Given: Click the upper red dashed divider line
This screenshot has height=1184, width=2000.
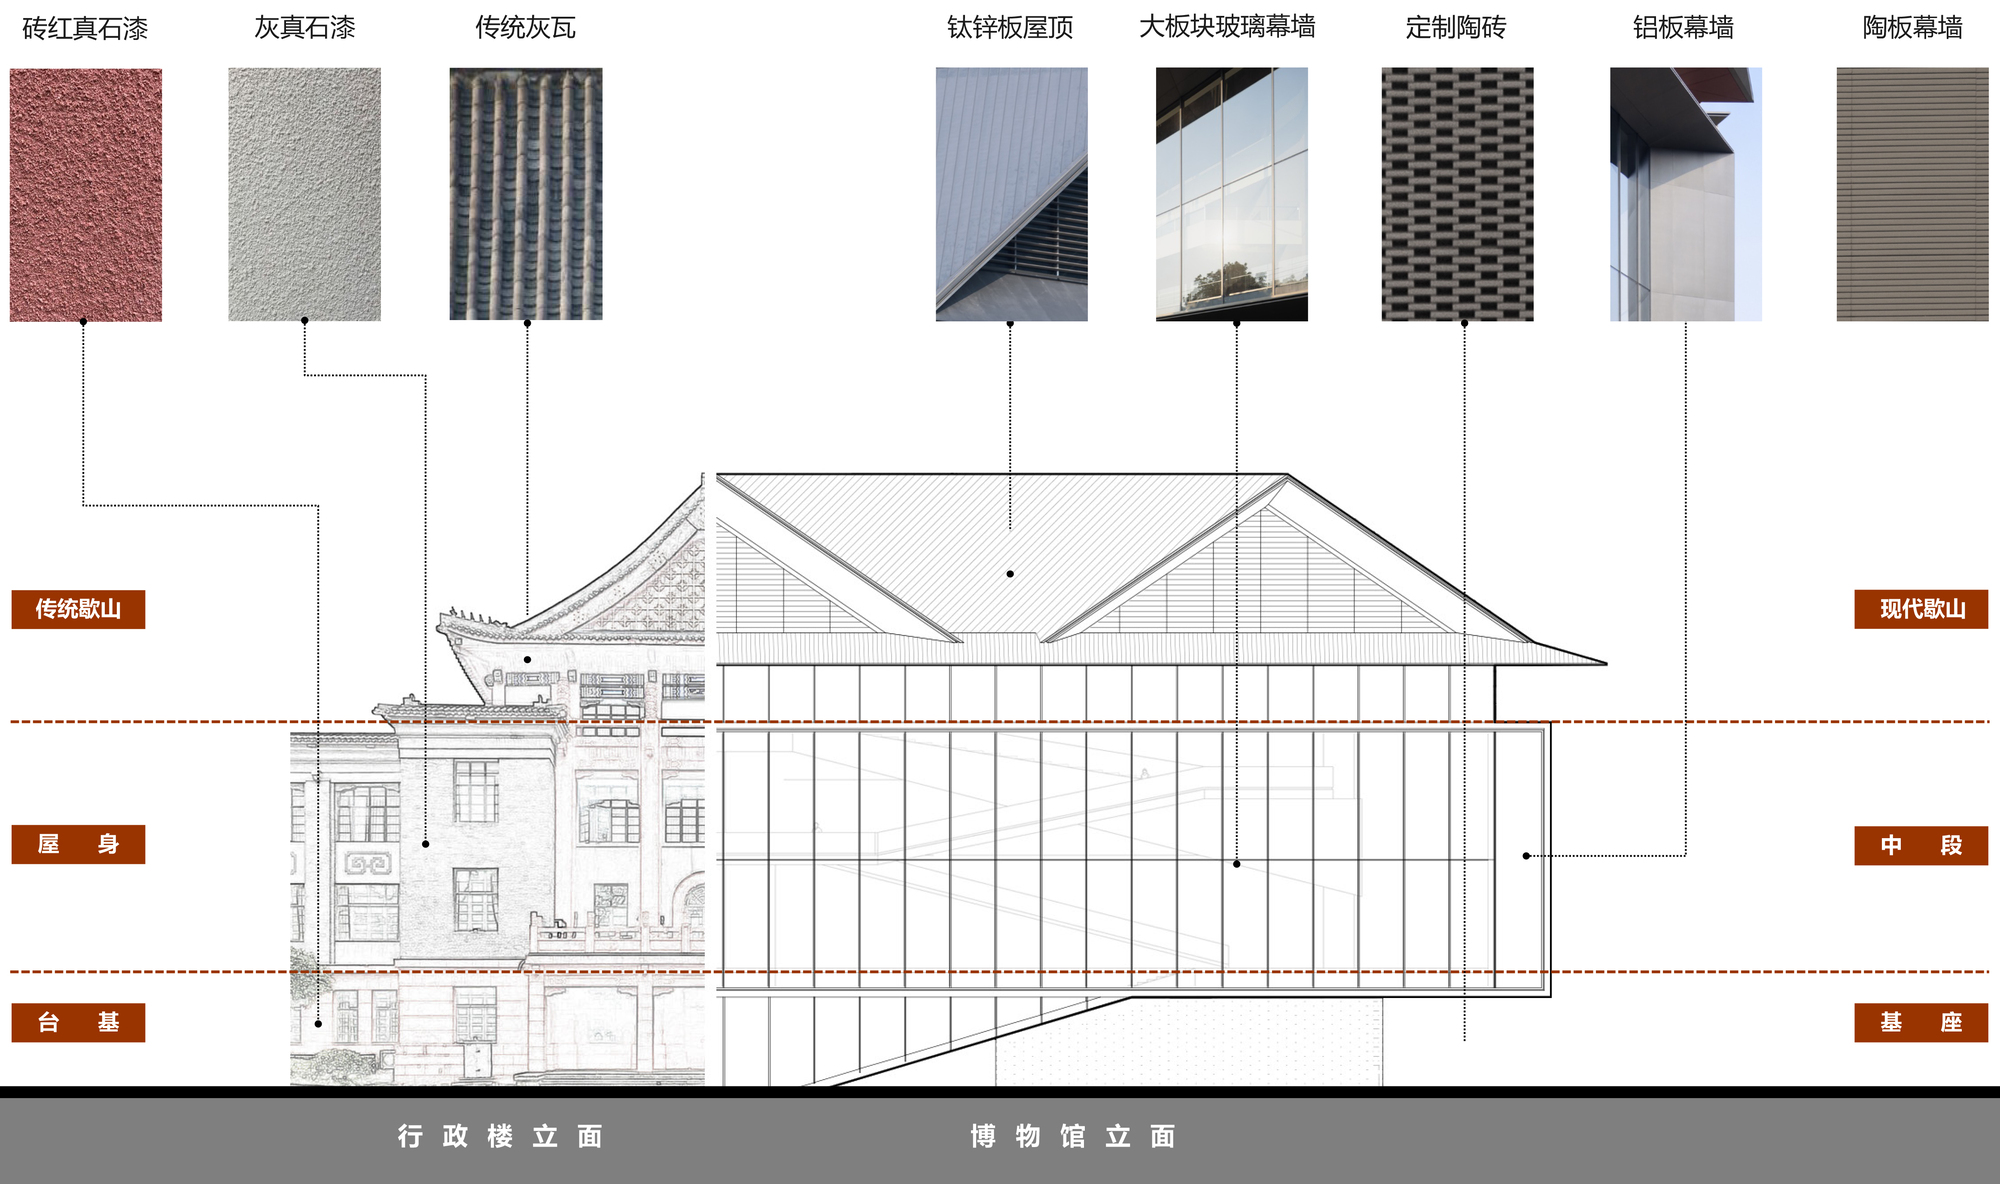Looking at the screenshot, I should pos(1000,722).
